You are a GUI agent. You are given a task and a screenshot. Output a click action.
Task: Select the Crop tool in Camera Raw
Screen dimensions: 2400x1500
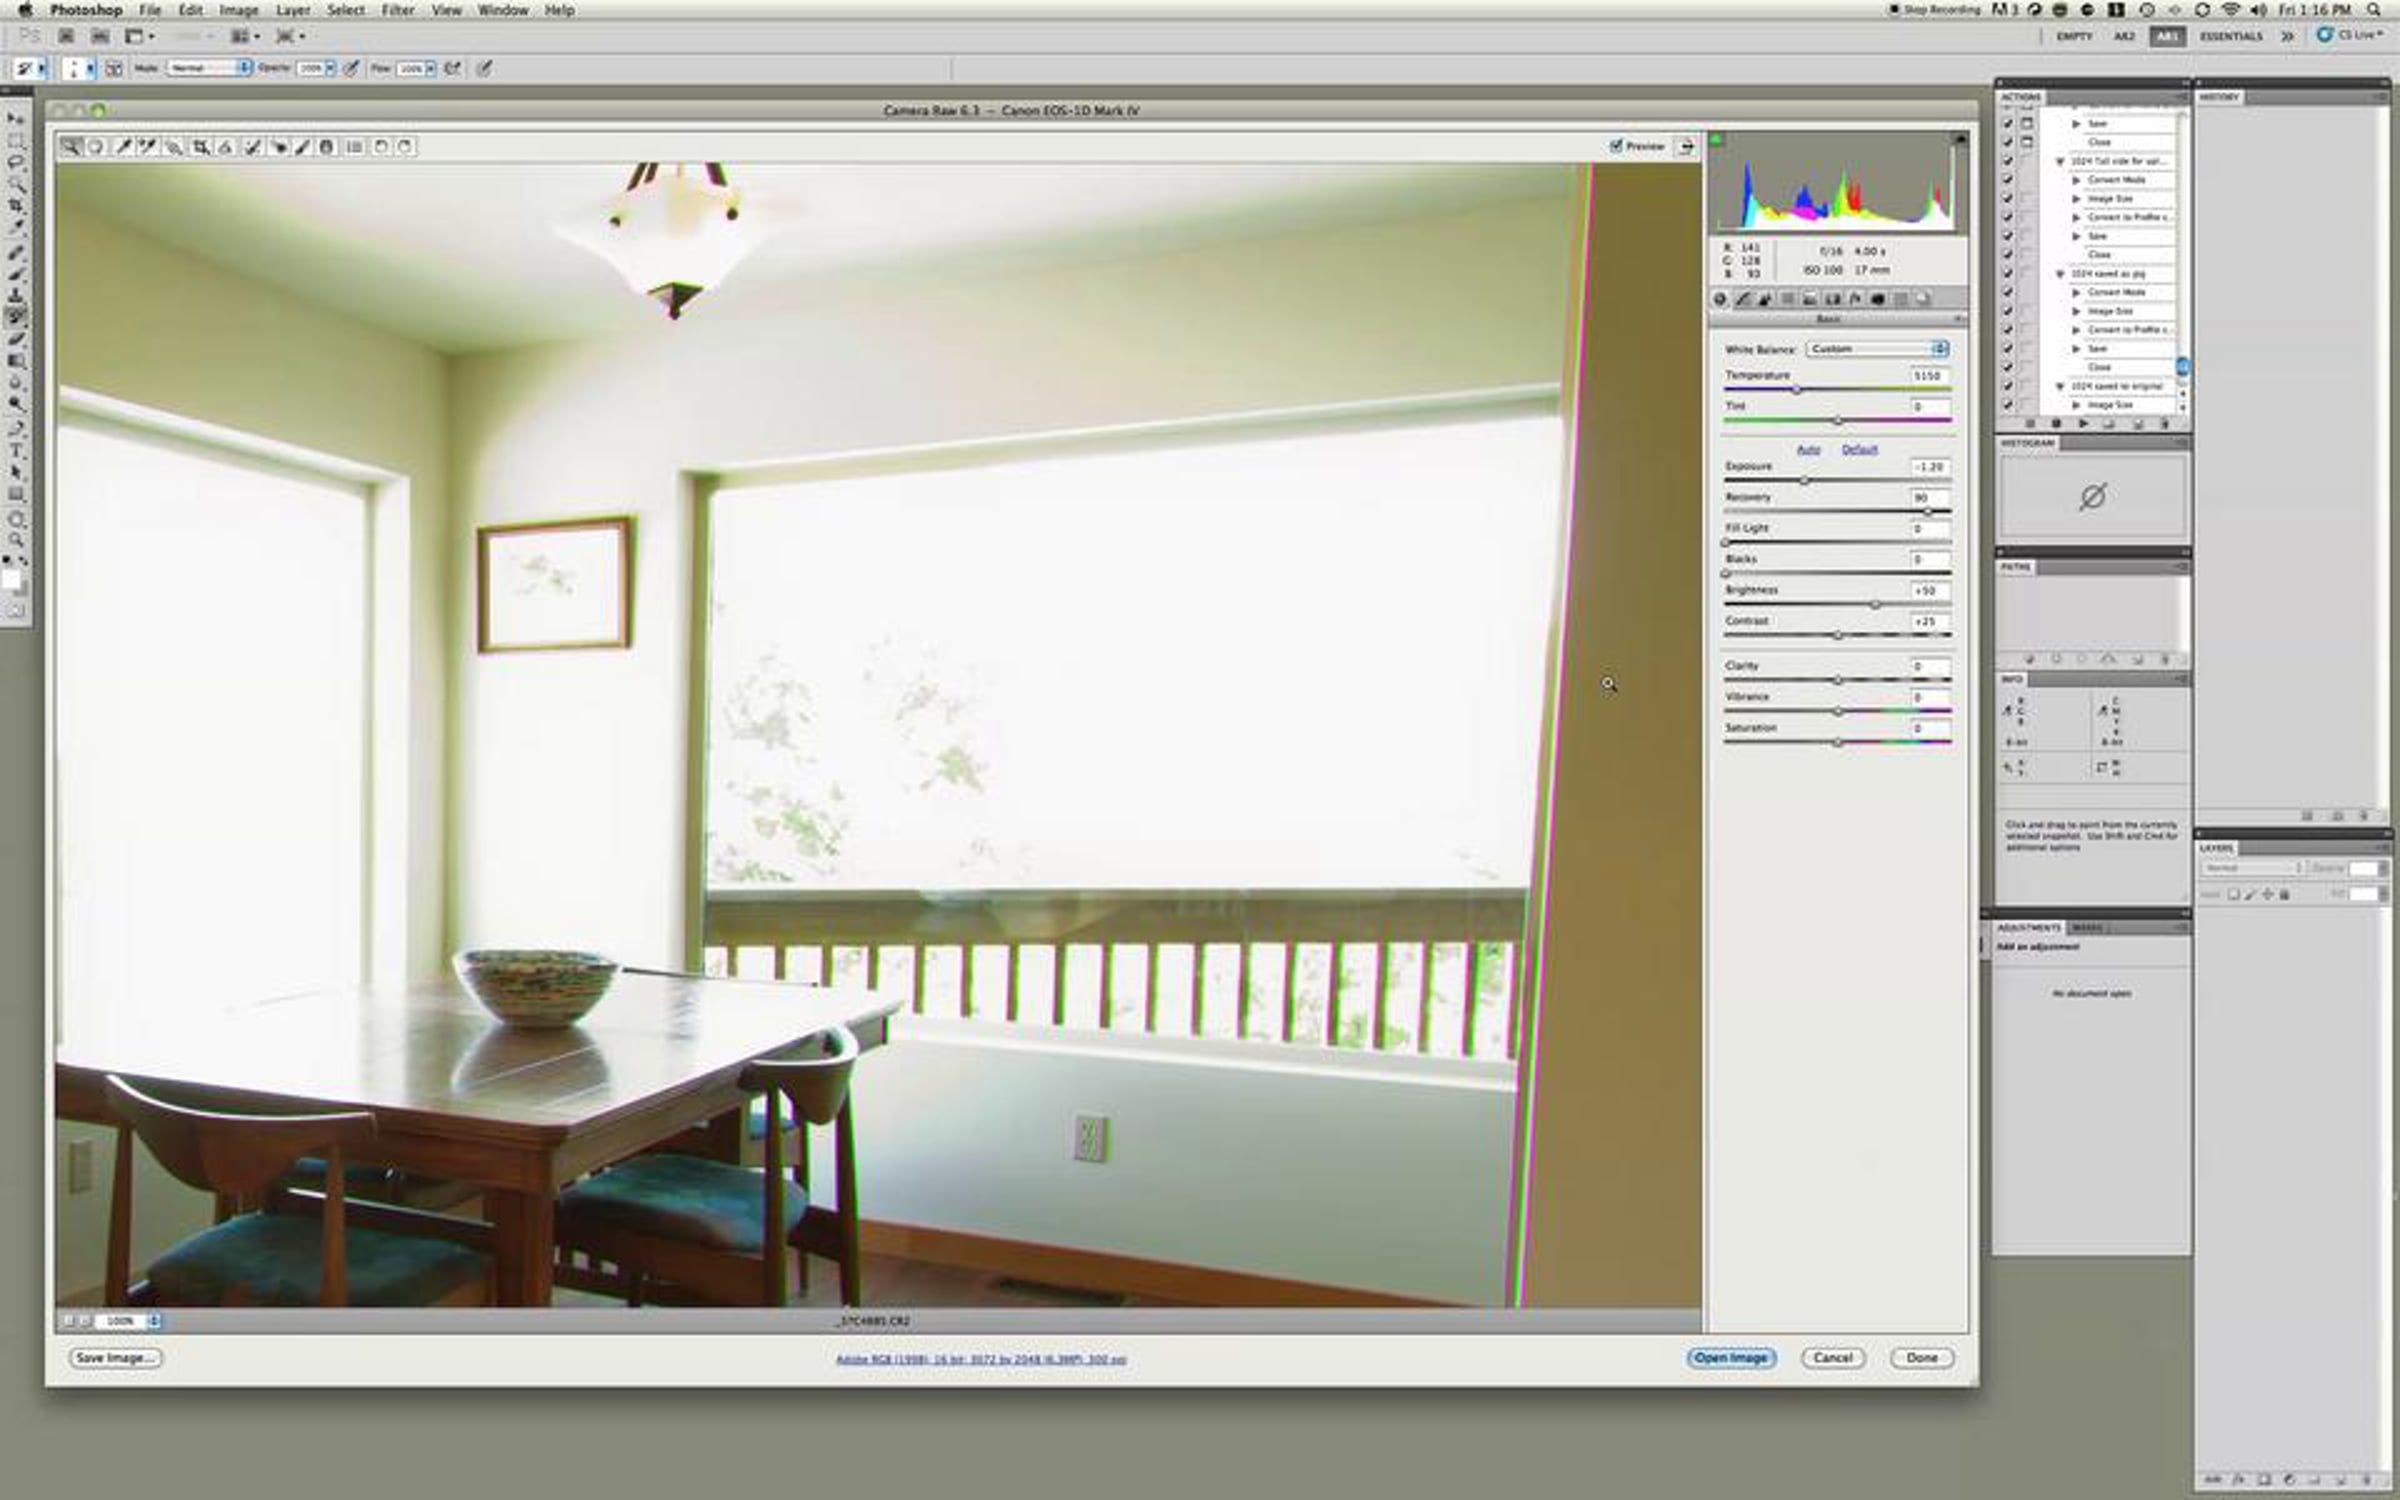[201, 147]
